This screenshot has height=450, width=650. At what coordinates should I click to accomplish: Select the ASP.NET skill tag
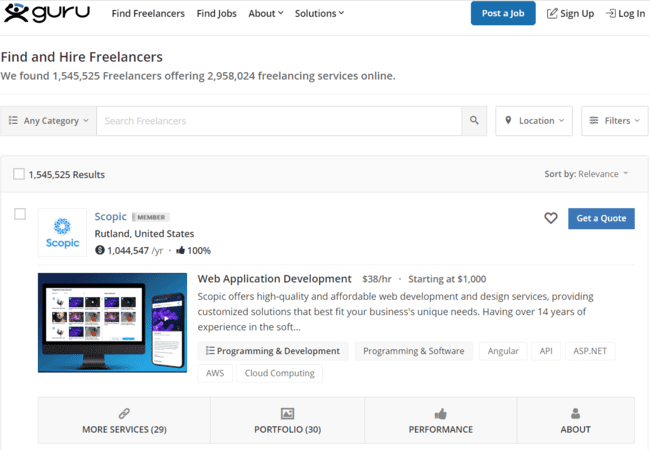pos(590,351)
